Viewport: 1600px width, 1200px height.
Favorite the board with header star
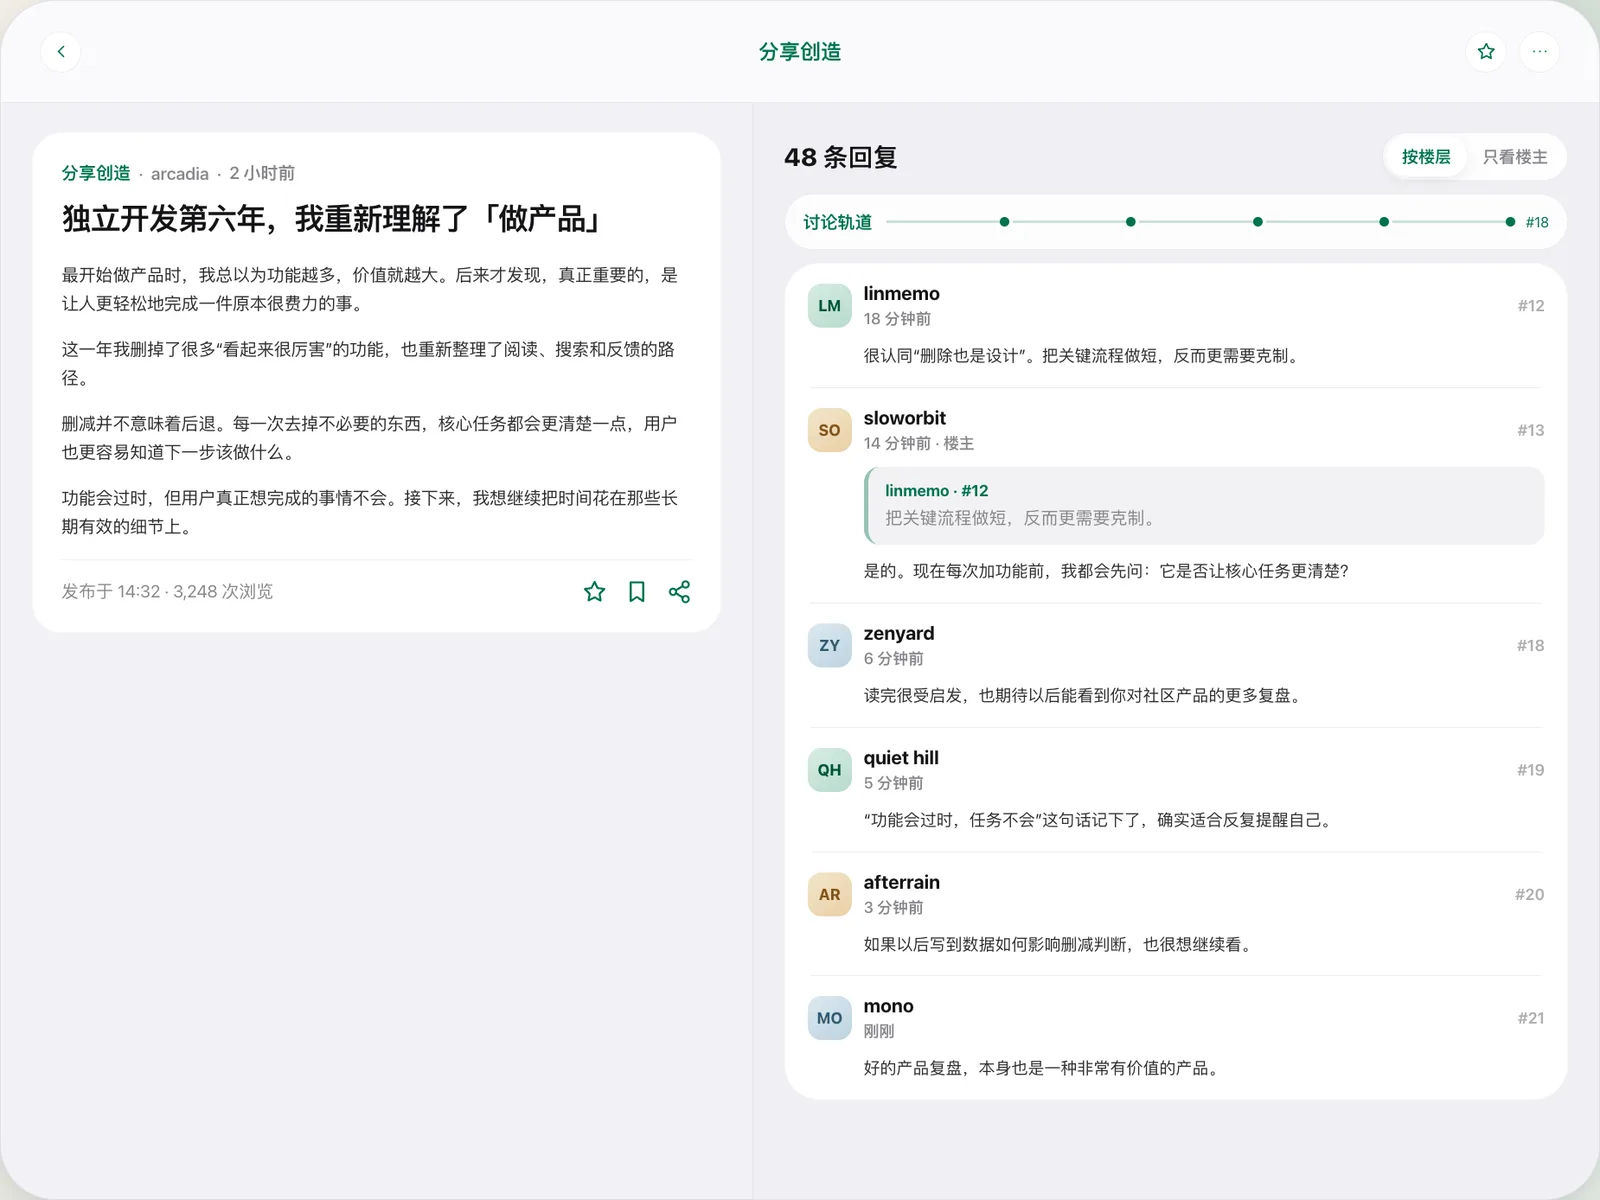point(1486,52)
